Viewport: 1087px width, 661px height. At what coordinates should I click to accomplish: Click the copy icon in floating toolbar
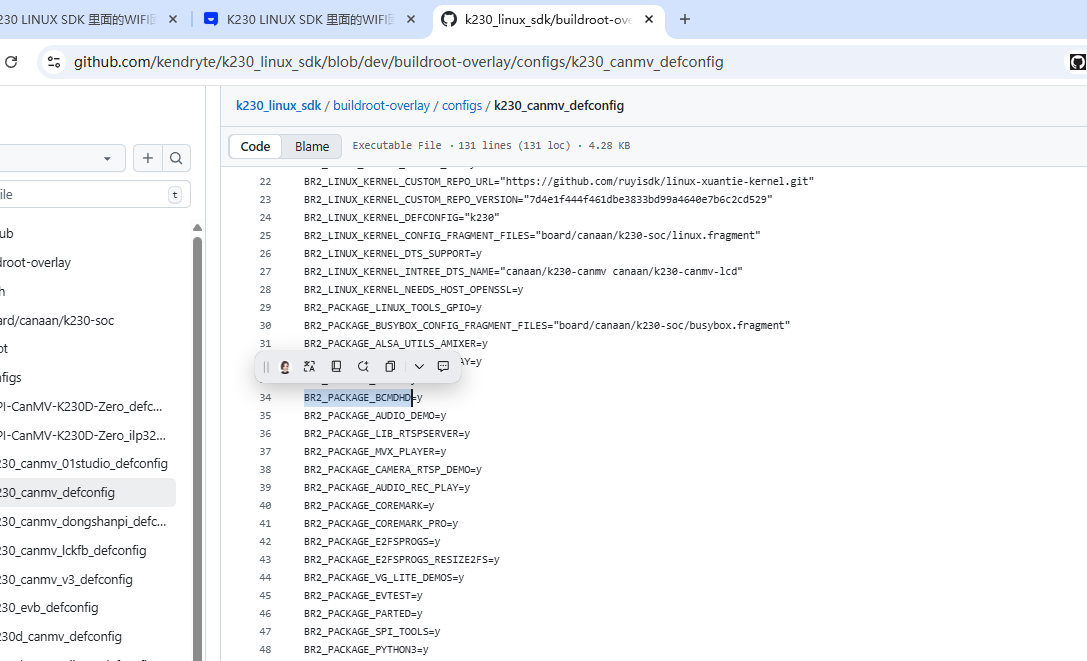[x=390, y=367]
